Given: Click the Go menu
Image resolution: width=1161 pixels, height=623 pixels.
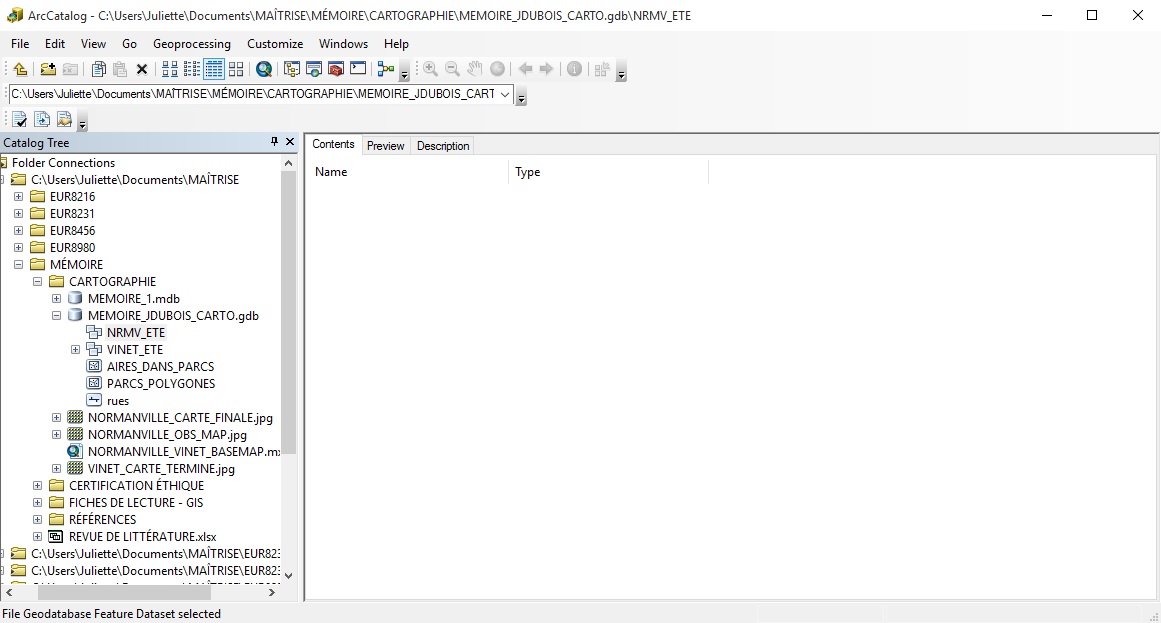Looking at the screenshot, I should point(129,44).
